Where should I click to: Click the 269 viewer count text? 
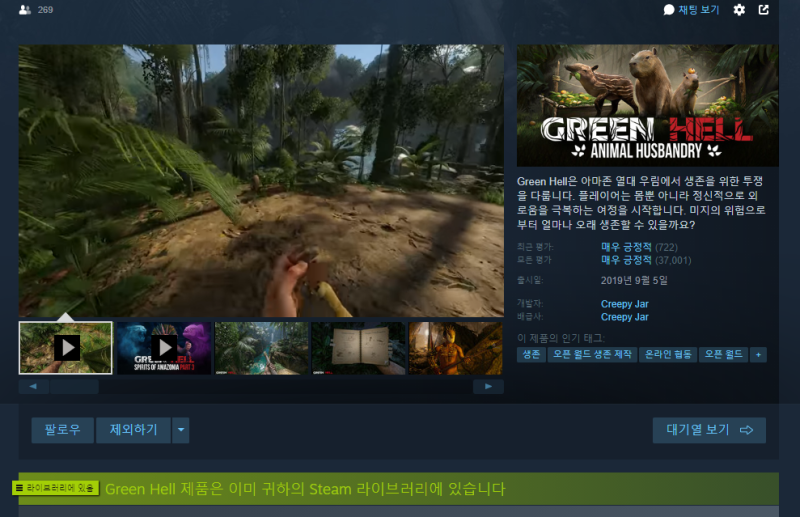coord(45,10)
